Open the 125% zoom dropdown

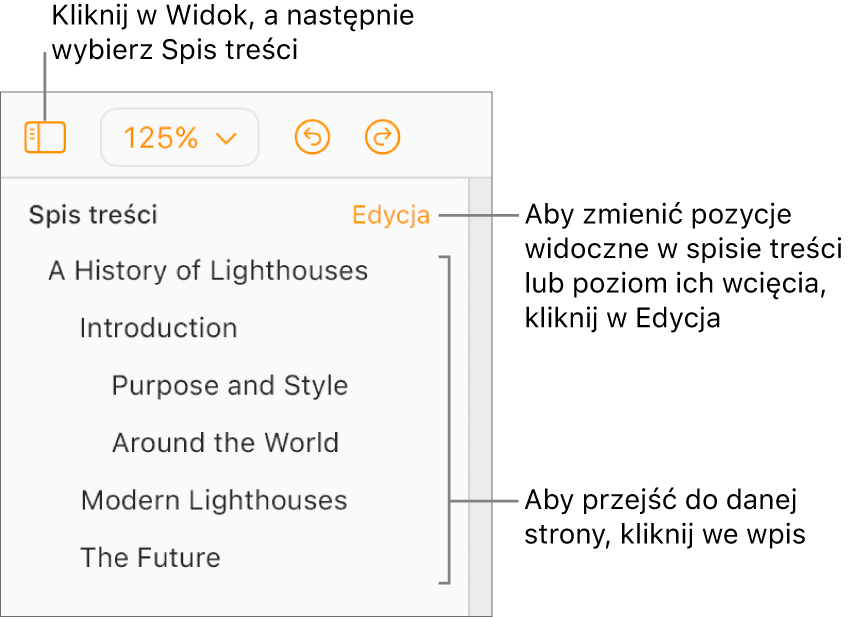[x=180, y=137]
